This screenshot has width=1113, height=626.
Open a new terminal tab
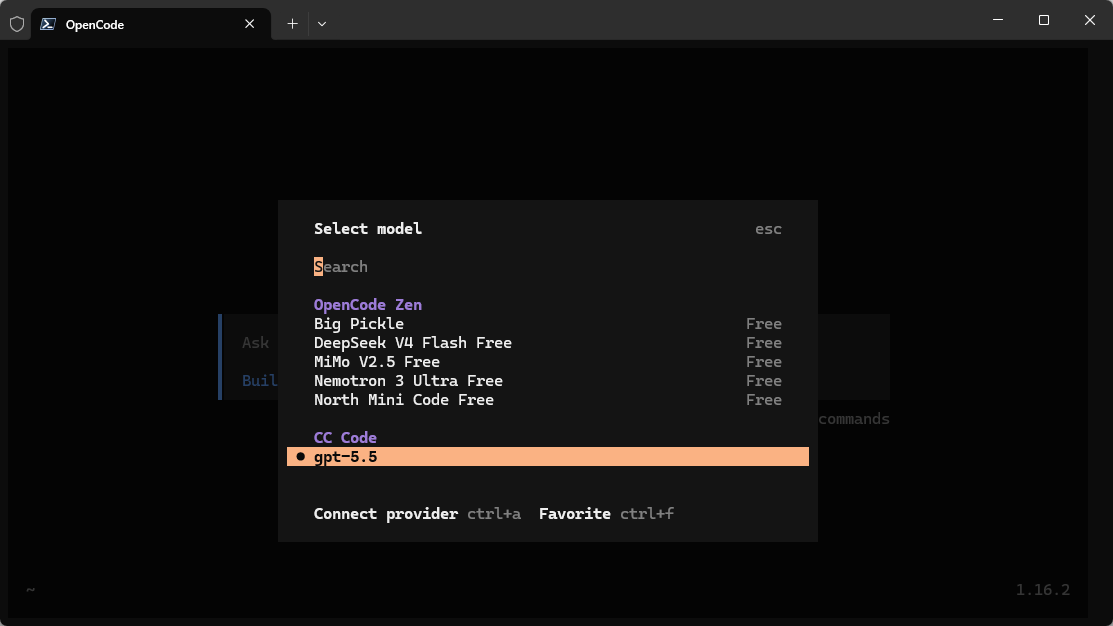(x=292, y=24)
